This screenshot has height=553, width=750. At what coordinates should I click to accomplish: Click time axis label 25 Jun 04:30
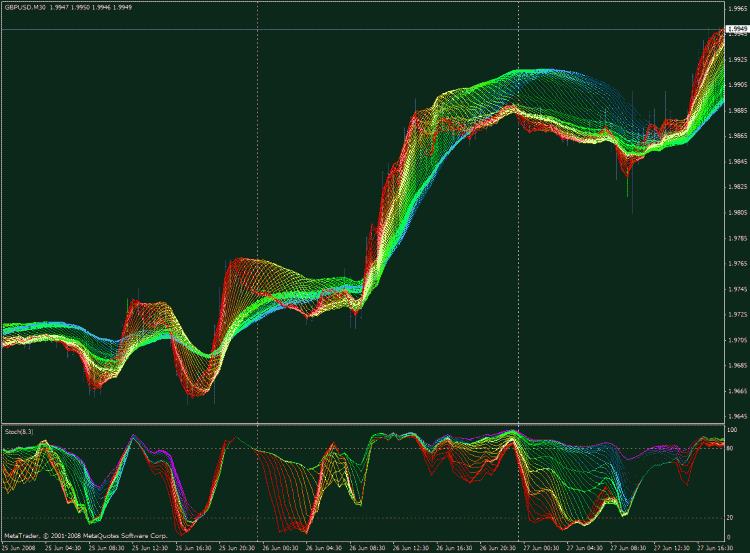(63, 548)
